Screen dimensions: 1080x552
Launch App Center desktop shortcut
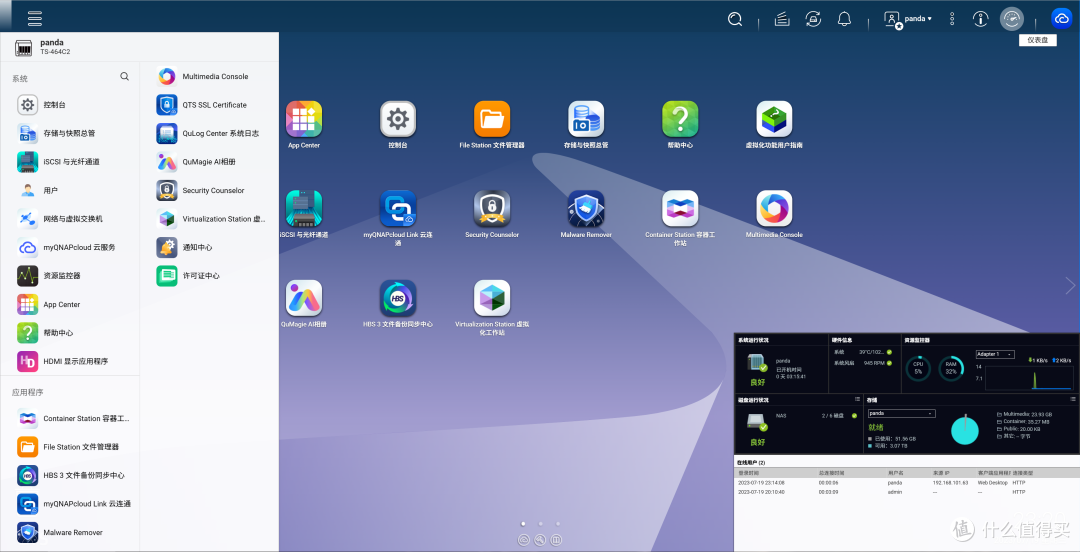pos(304,119)
